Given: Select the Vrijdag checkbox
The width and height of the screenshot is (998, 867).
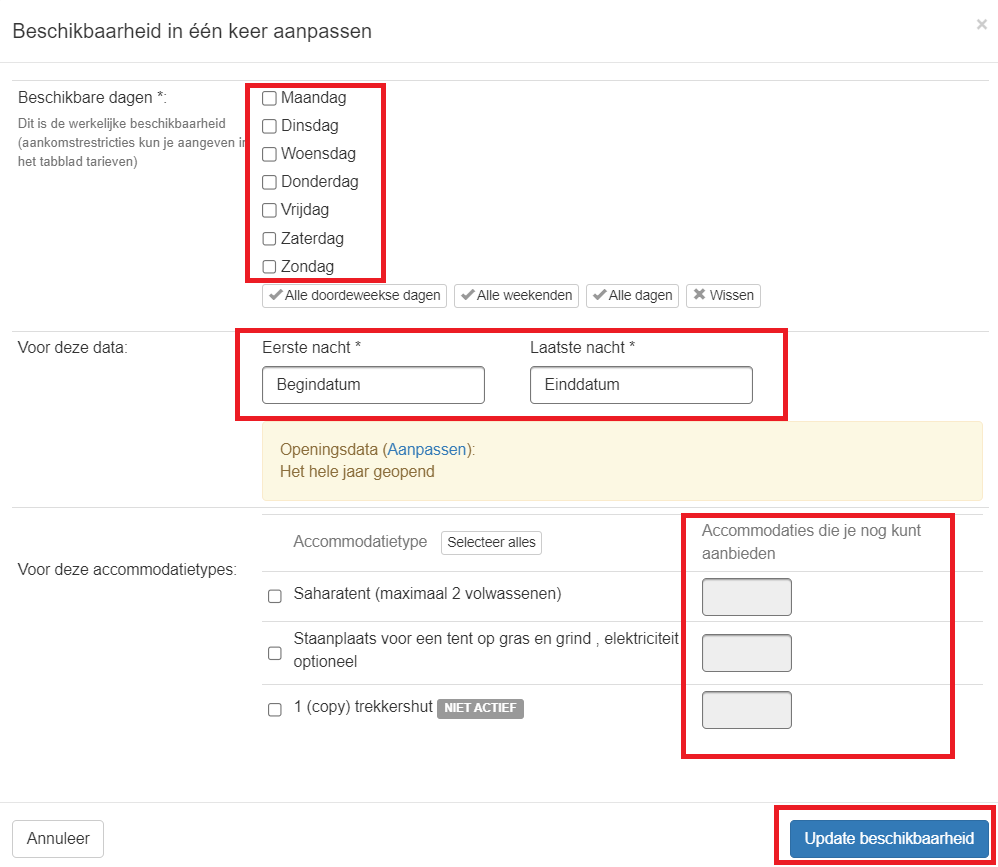Looking at the screenshot, I should point(269,210).
